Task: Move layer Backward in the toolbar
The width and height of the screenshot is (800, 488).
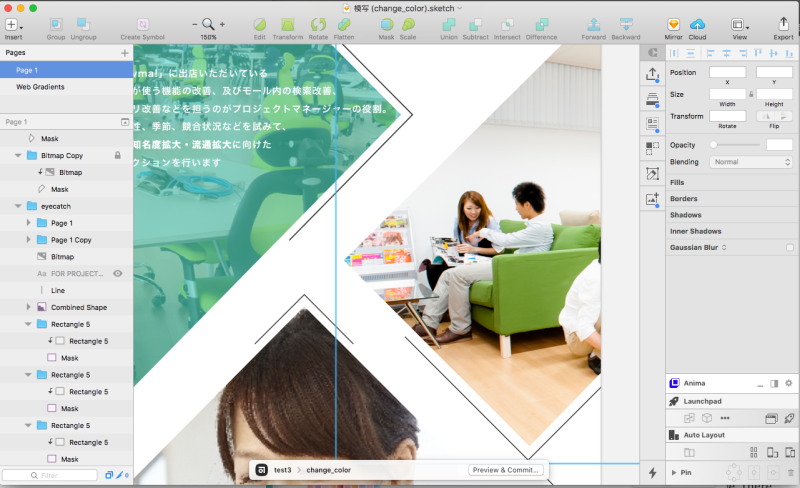Action: 626,25
